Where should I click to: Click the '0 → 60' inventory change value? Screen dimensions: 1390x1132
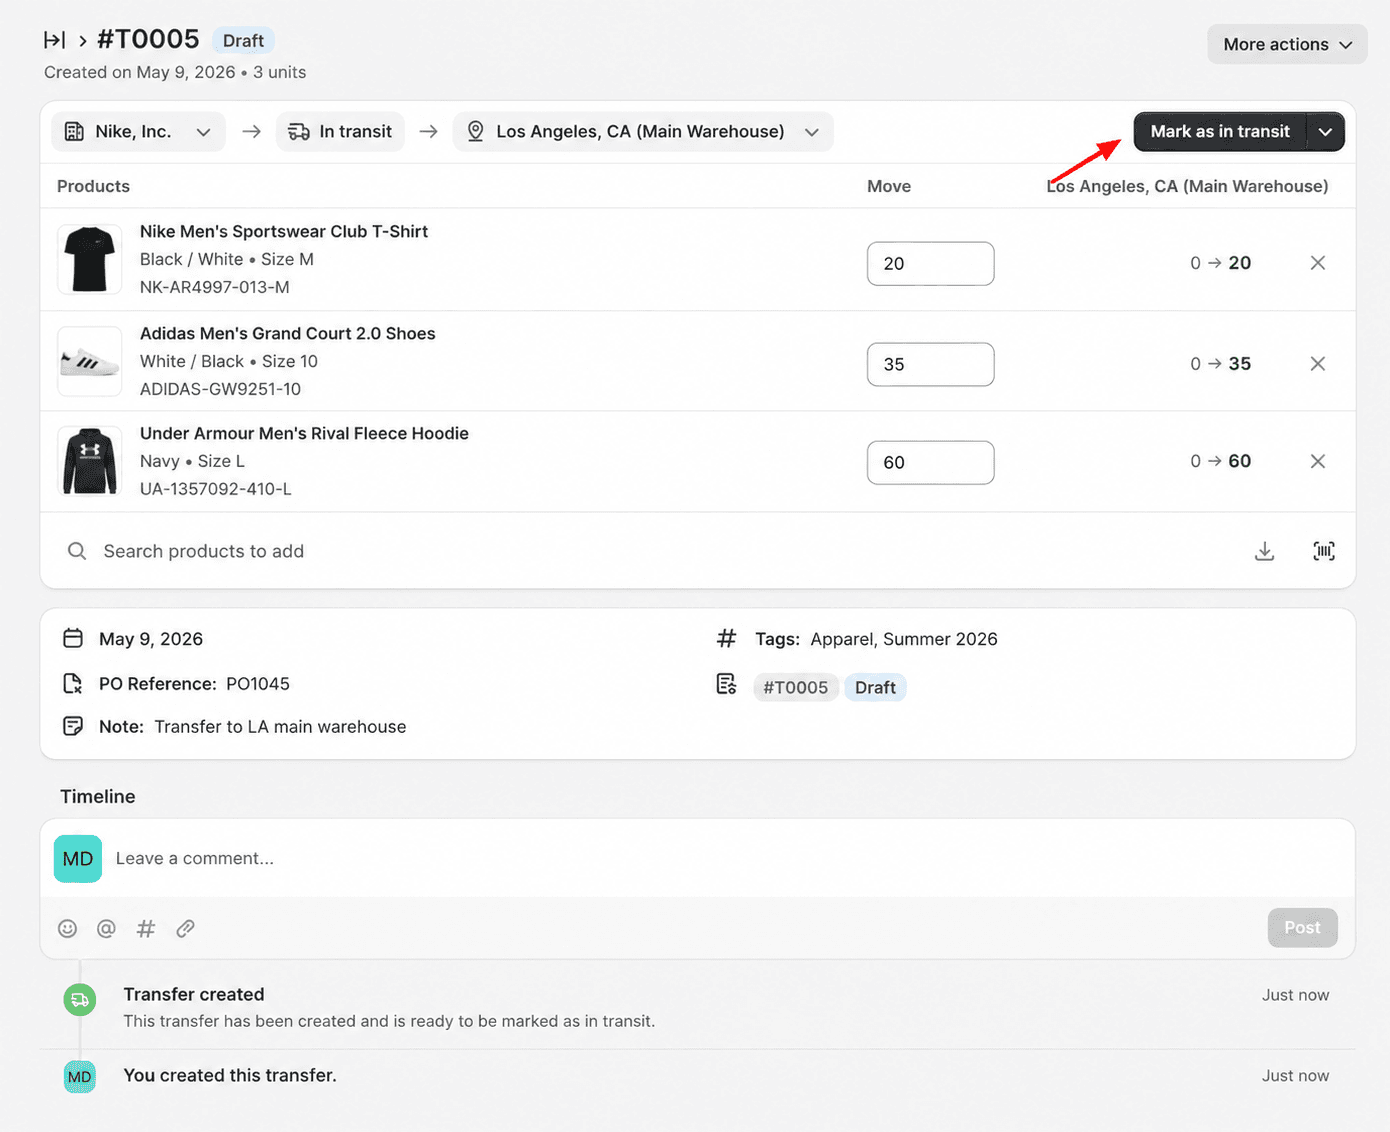tap(1221, 461)
